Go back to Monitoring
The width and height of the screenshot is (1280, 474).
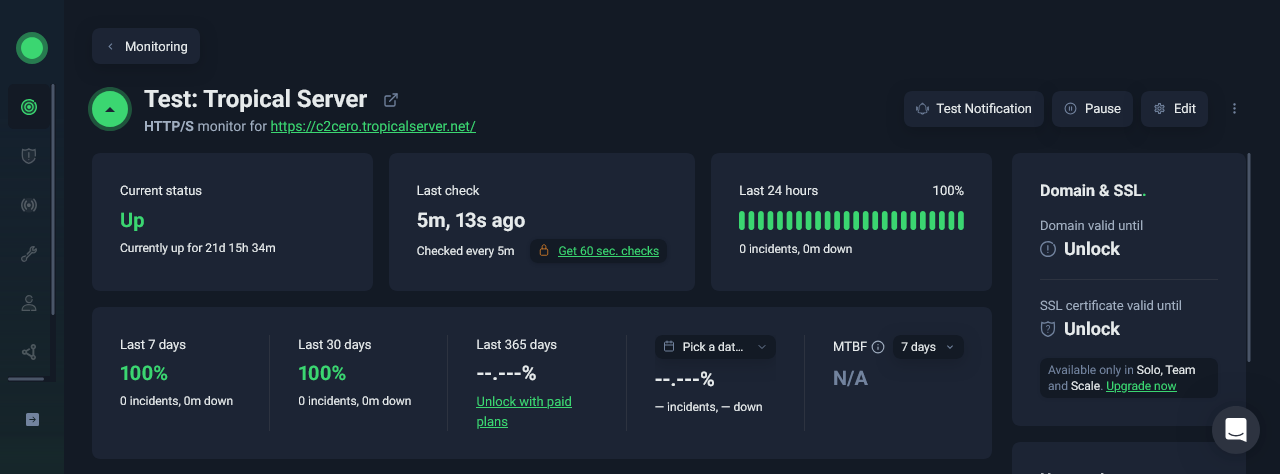pyautogui.click(x=146, y=47)
